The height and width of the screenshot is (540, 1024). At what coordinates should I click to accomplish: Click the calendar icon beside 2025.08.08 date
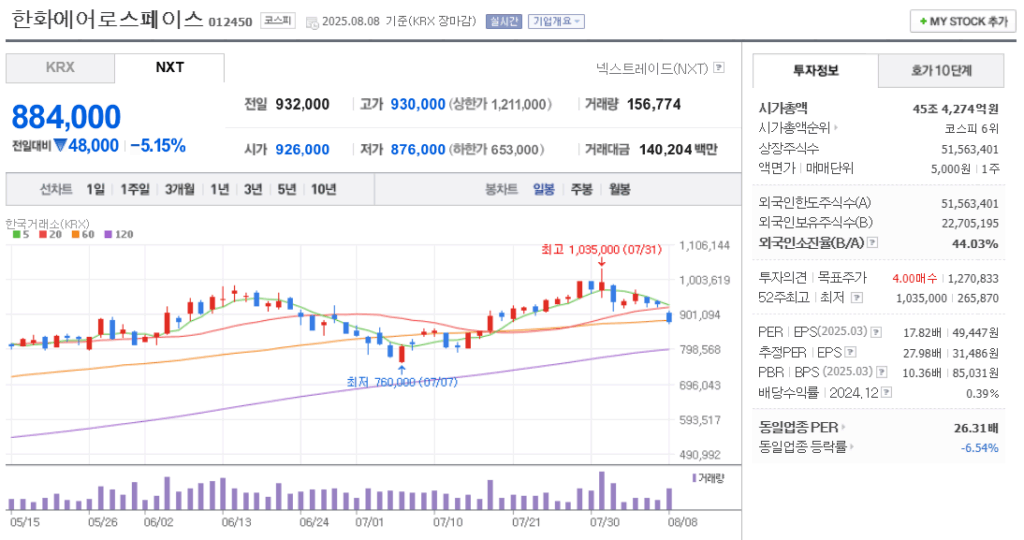click(312, 22)
